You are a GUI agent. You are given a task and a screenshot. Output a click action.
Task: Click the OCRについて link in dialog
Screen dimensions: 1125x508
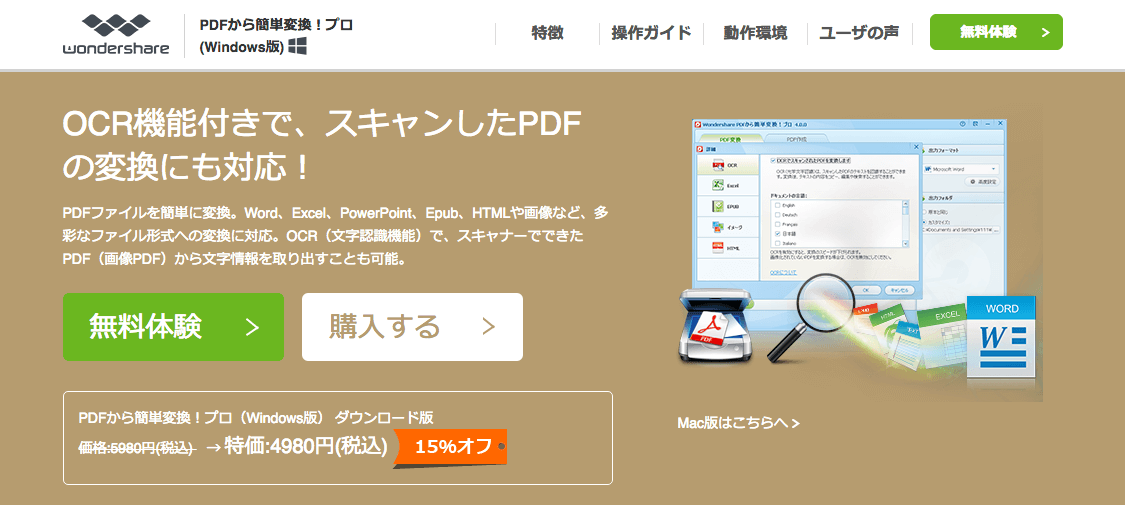(783, 273)
